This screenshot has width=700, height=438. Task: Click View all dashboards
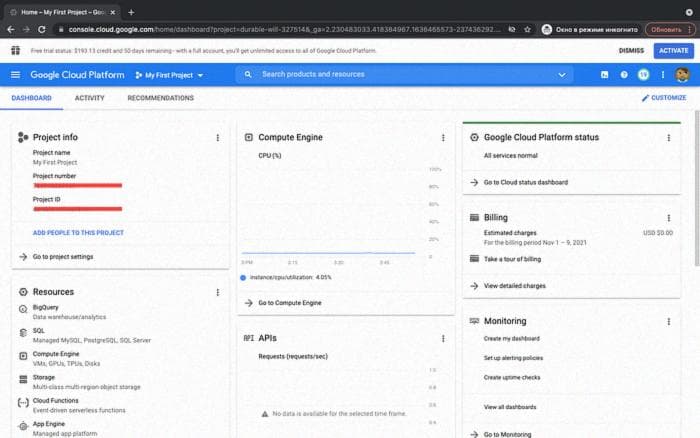(510, 407)
